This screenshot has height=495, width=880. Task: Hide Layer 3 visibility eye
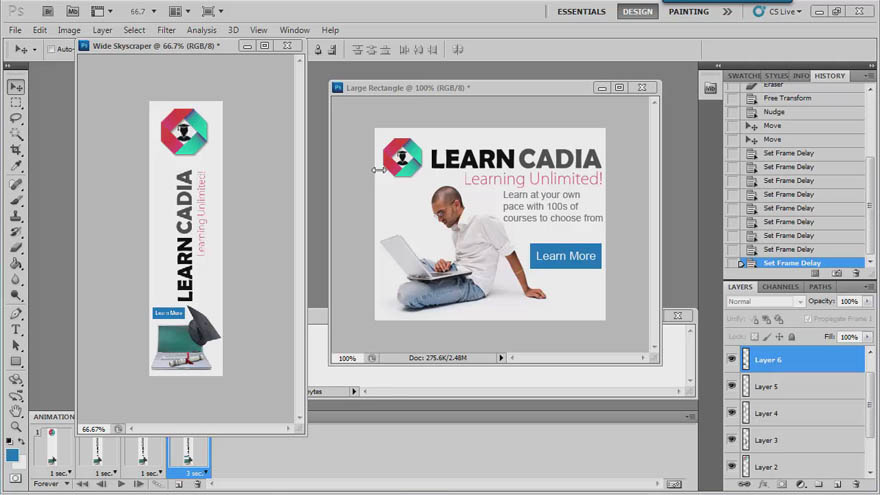click(732, 439)
